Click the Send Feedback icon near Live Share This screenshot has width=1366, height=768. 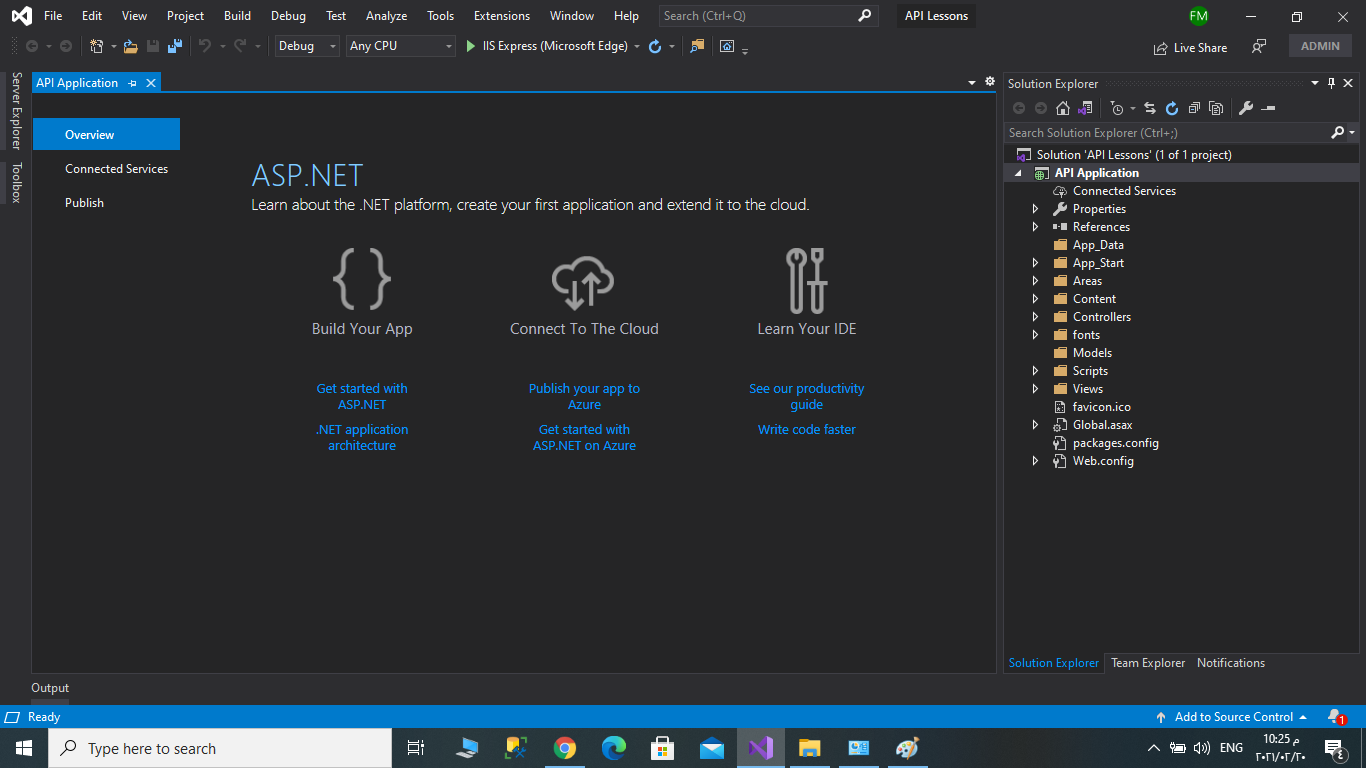click(x=1259, y=47)
